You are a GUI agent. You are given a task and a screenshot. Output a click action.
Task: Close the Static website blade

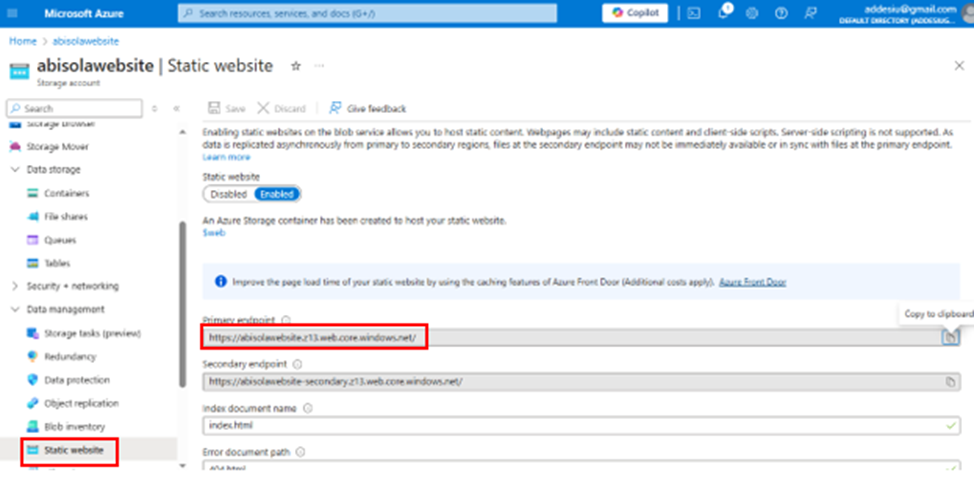pos(959,65)
